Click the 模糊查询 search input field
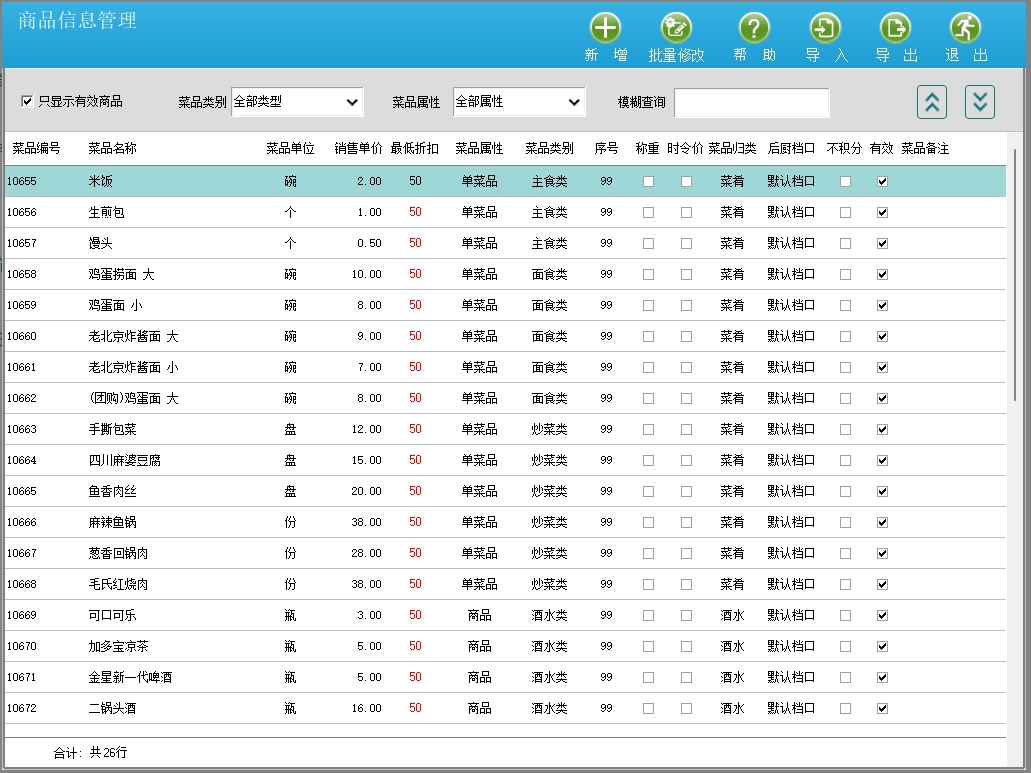The height and width of the screenshot is (773, 1031). click(751, 103)
